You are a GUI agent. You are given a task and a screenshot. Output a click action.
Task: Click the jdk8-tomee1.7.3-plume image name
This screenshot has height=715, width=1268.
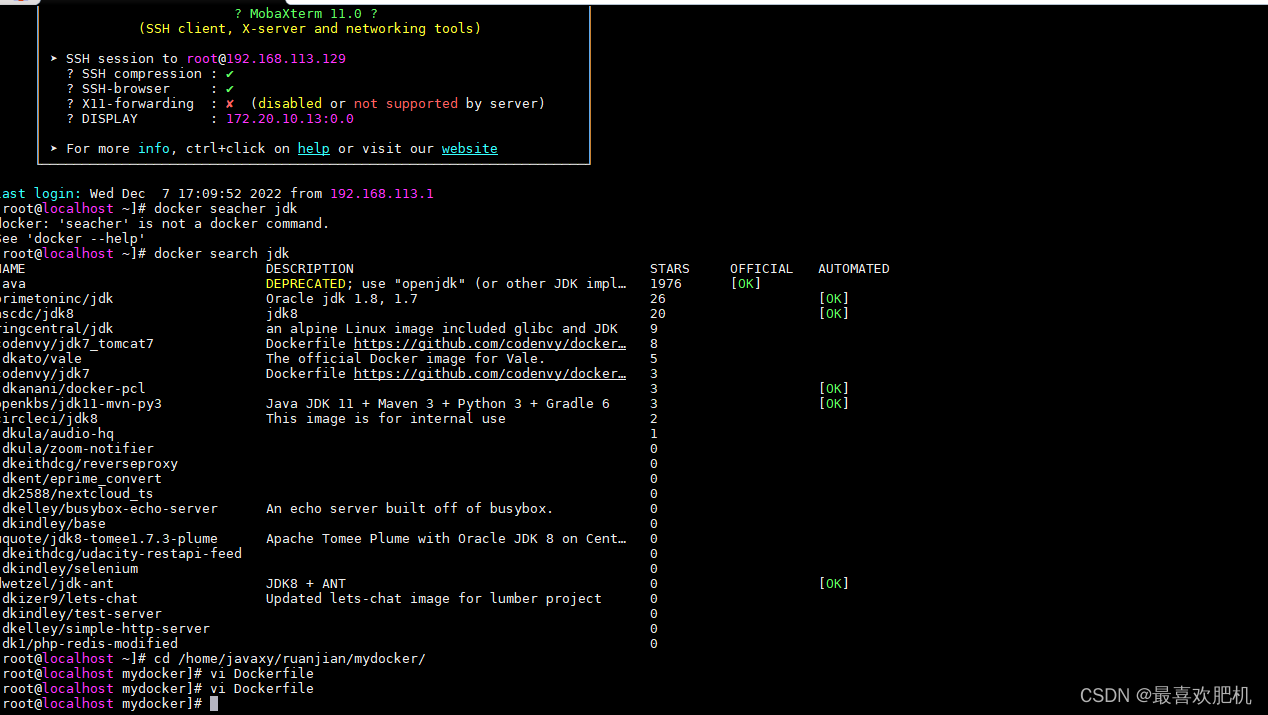click(x=109, y=538)
